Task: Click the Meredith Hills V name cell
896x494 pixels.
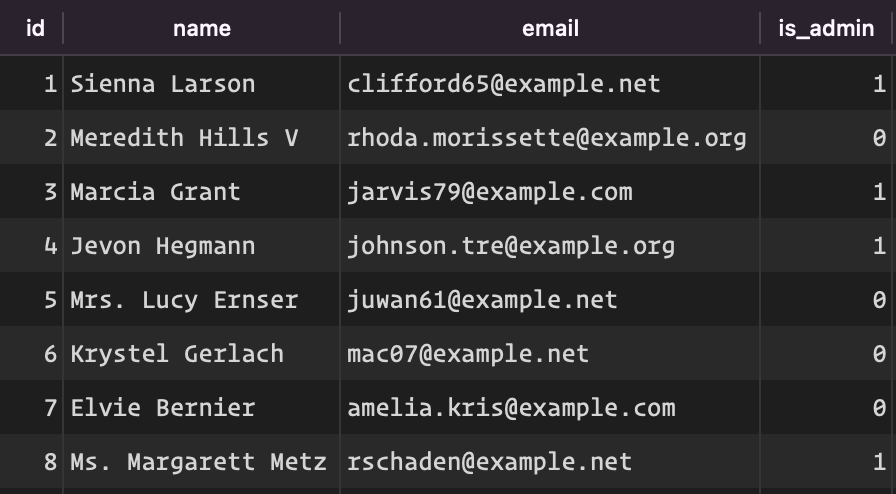Action: (x=201, y=137)
